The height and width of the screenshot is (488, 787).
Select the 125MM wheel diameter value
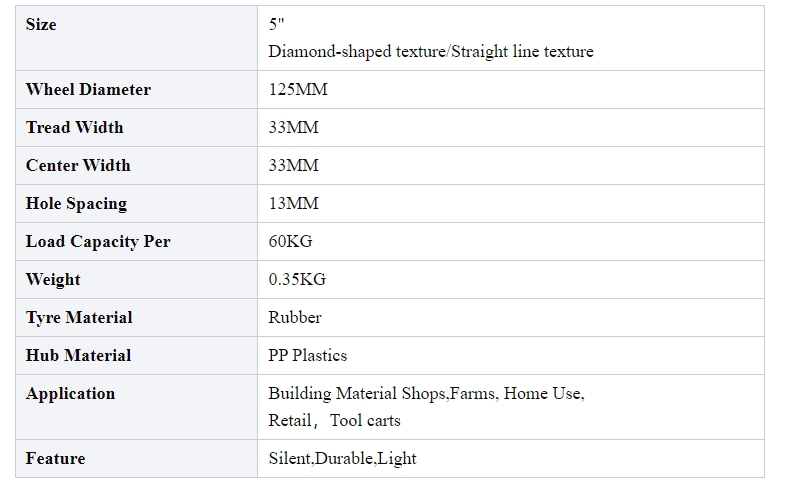[298, 89]
